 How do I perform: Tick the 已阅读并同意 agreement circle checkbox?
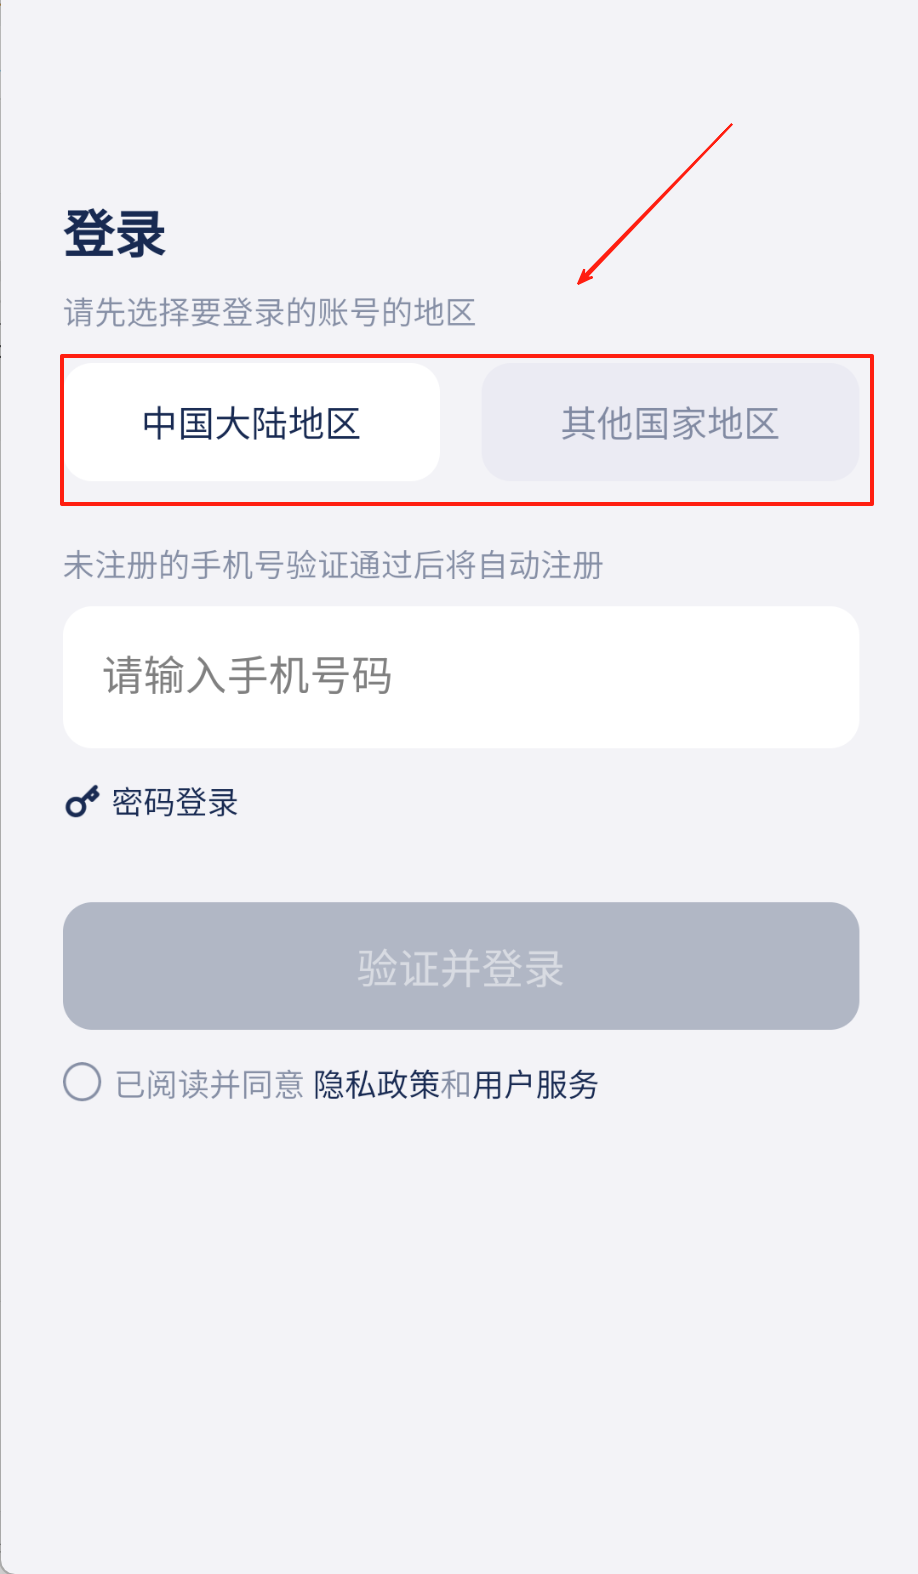click(82, 1082)
